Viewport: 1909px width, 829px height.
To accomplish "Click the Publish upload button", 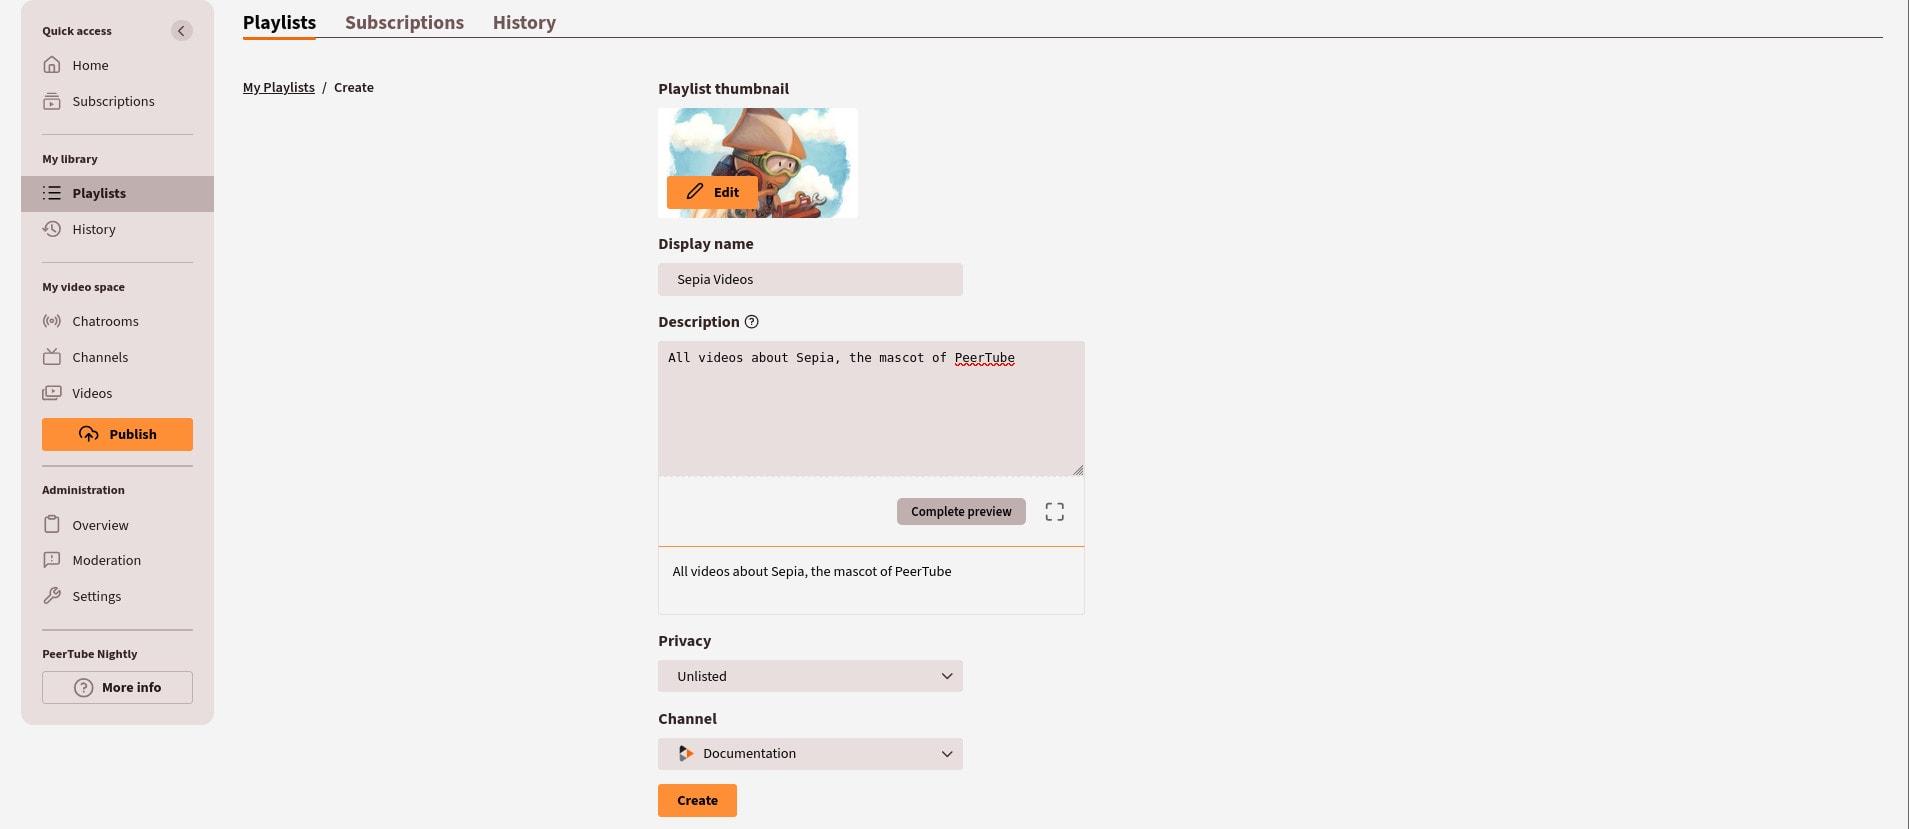I will pyautogui.click(x=117, y=434).
